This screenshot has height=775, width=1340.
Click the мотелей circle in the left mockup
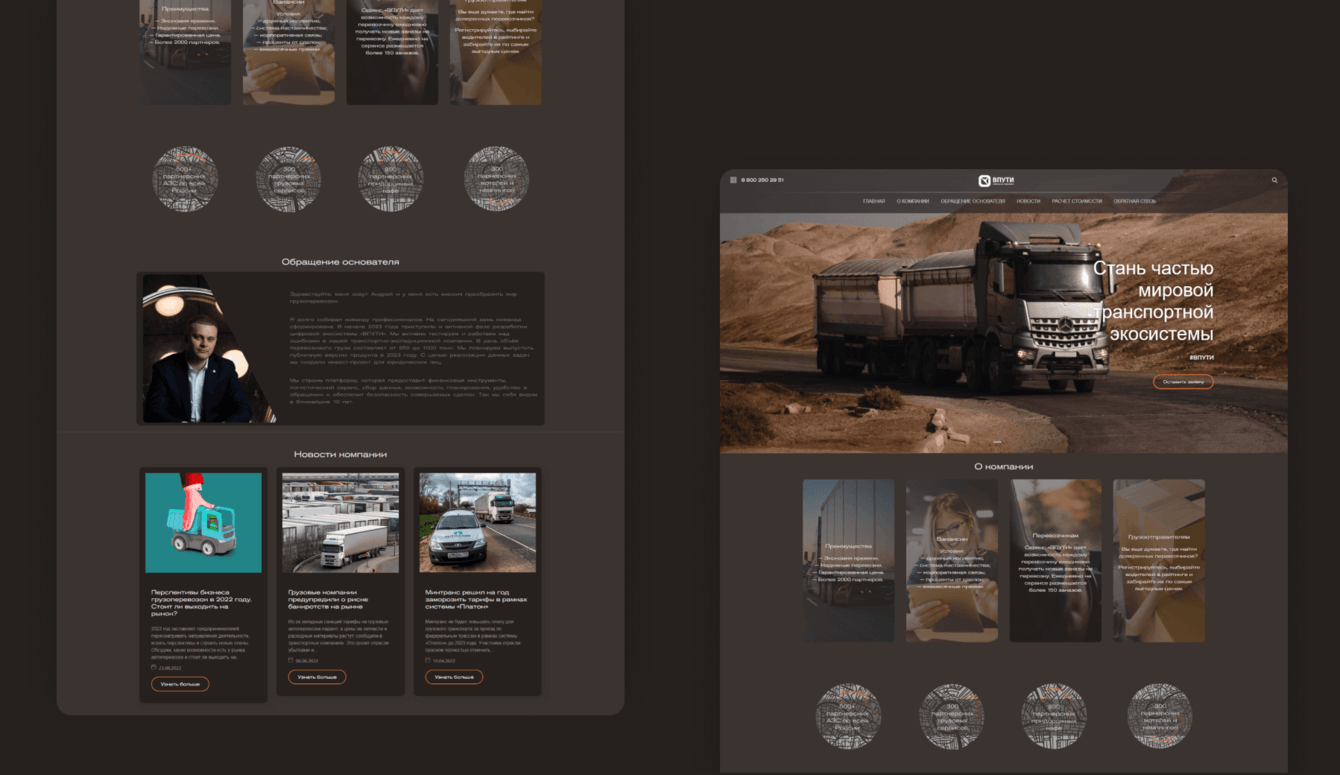pos(497,179)
